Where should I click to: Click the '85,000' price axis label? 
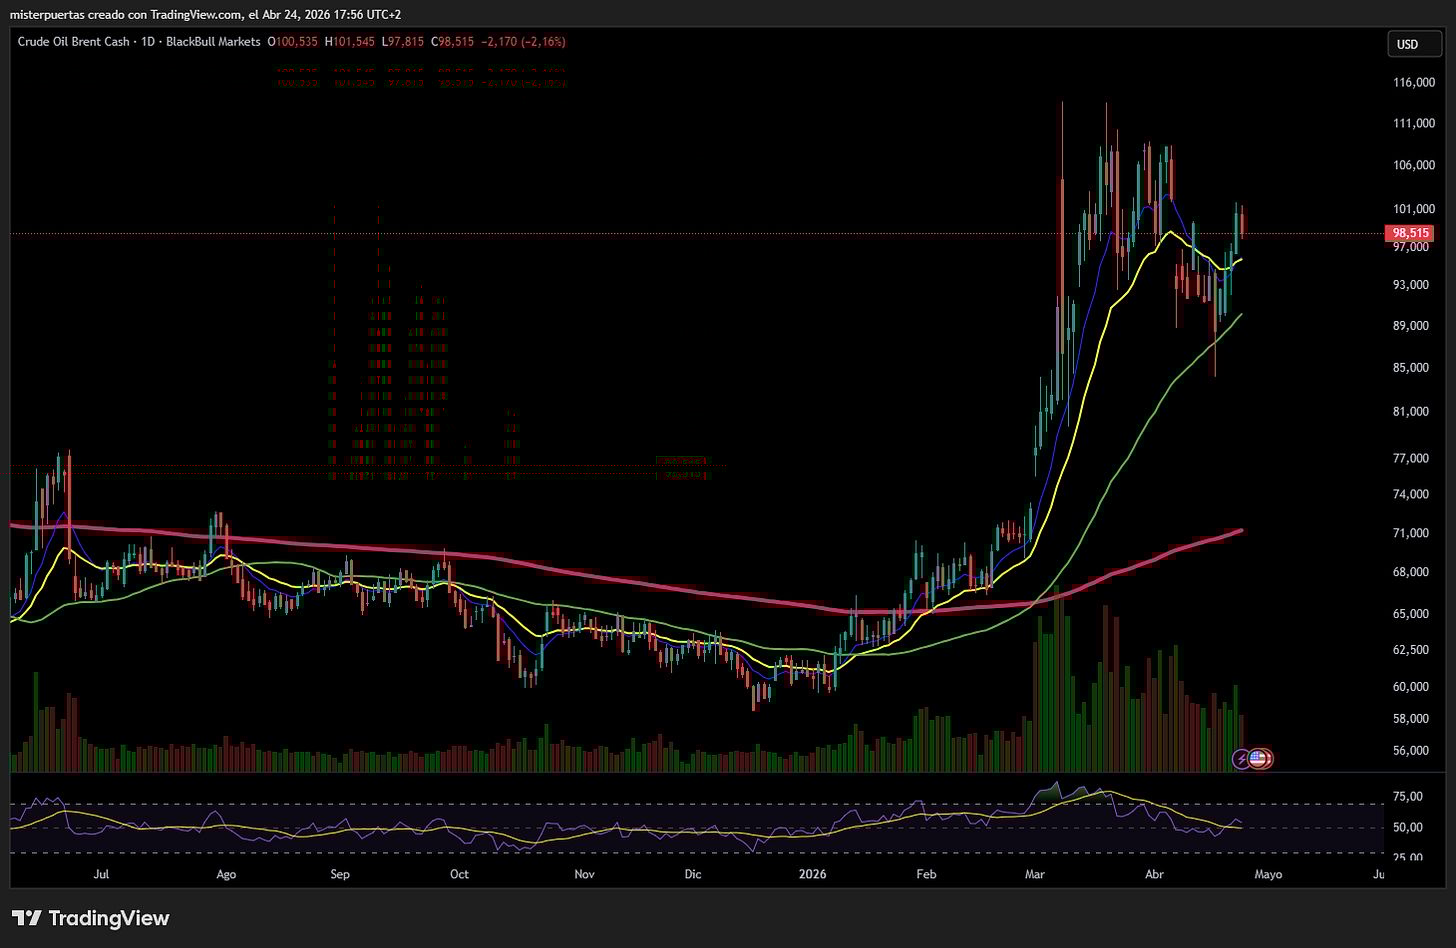(x=1413, y=367)
